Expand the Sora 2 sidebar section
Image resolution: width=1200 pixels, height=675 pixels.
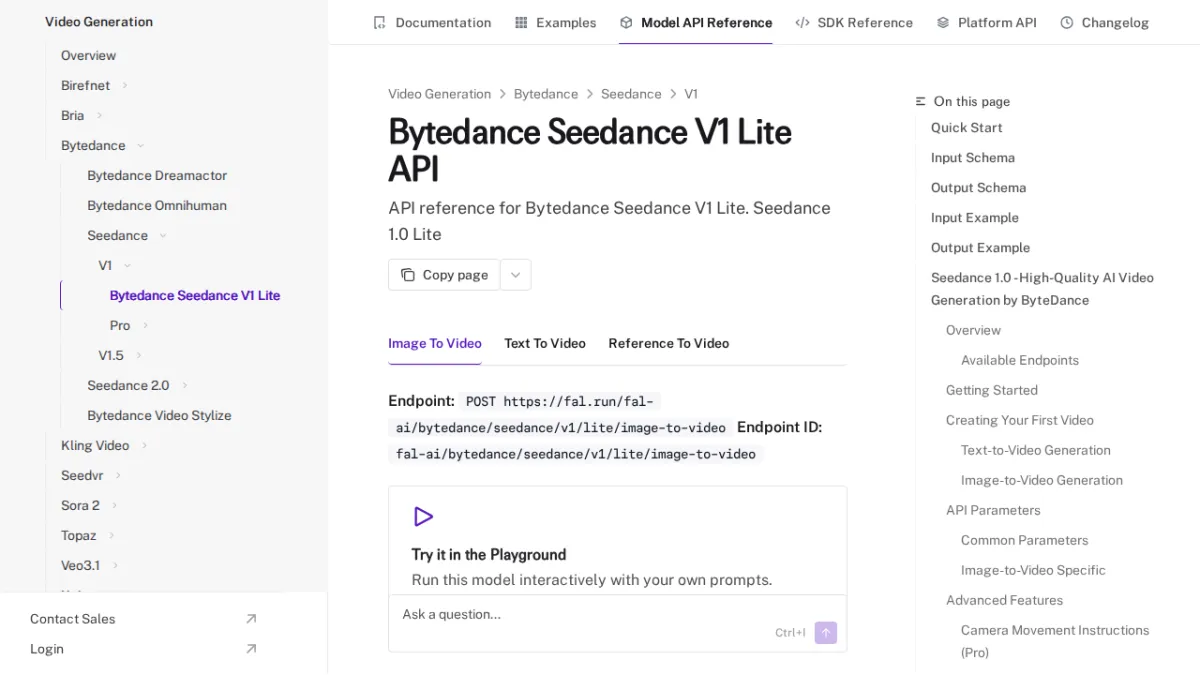click(115, 505)
